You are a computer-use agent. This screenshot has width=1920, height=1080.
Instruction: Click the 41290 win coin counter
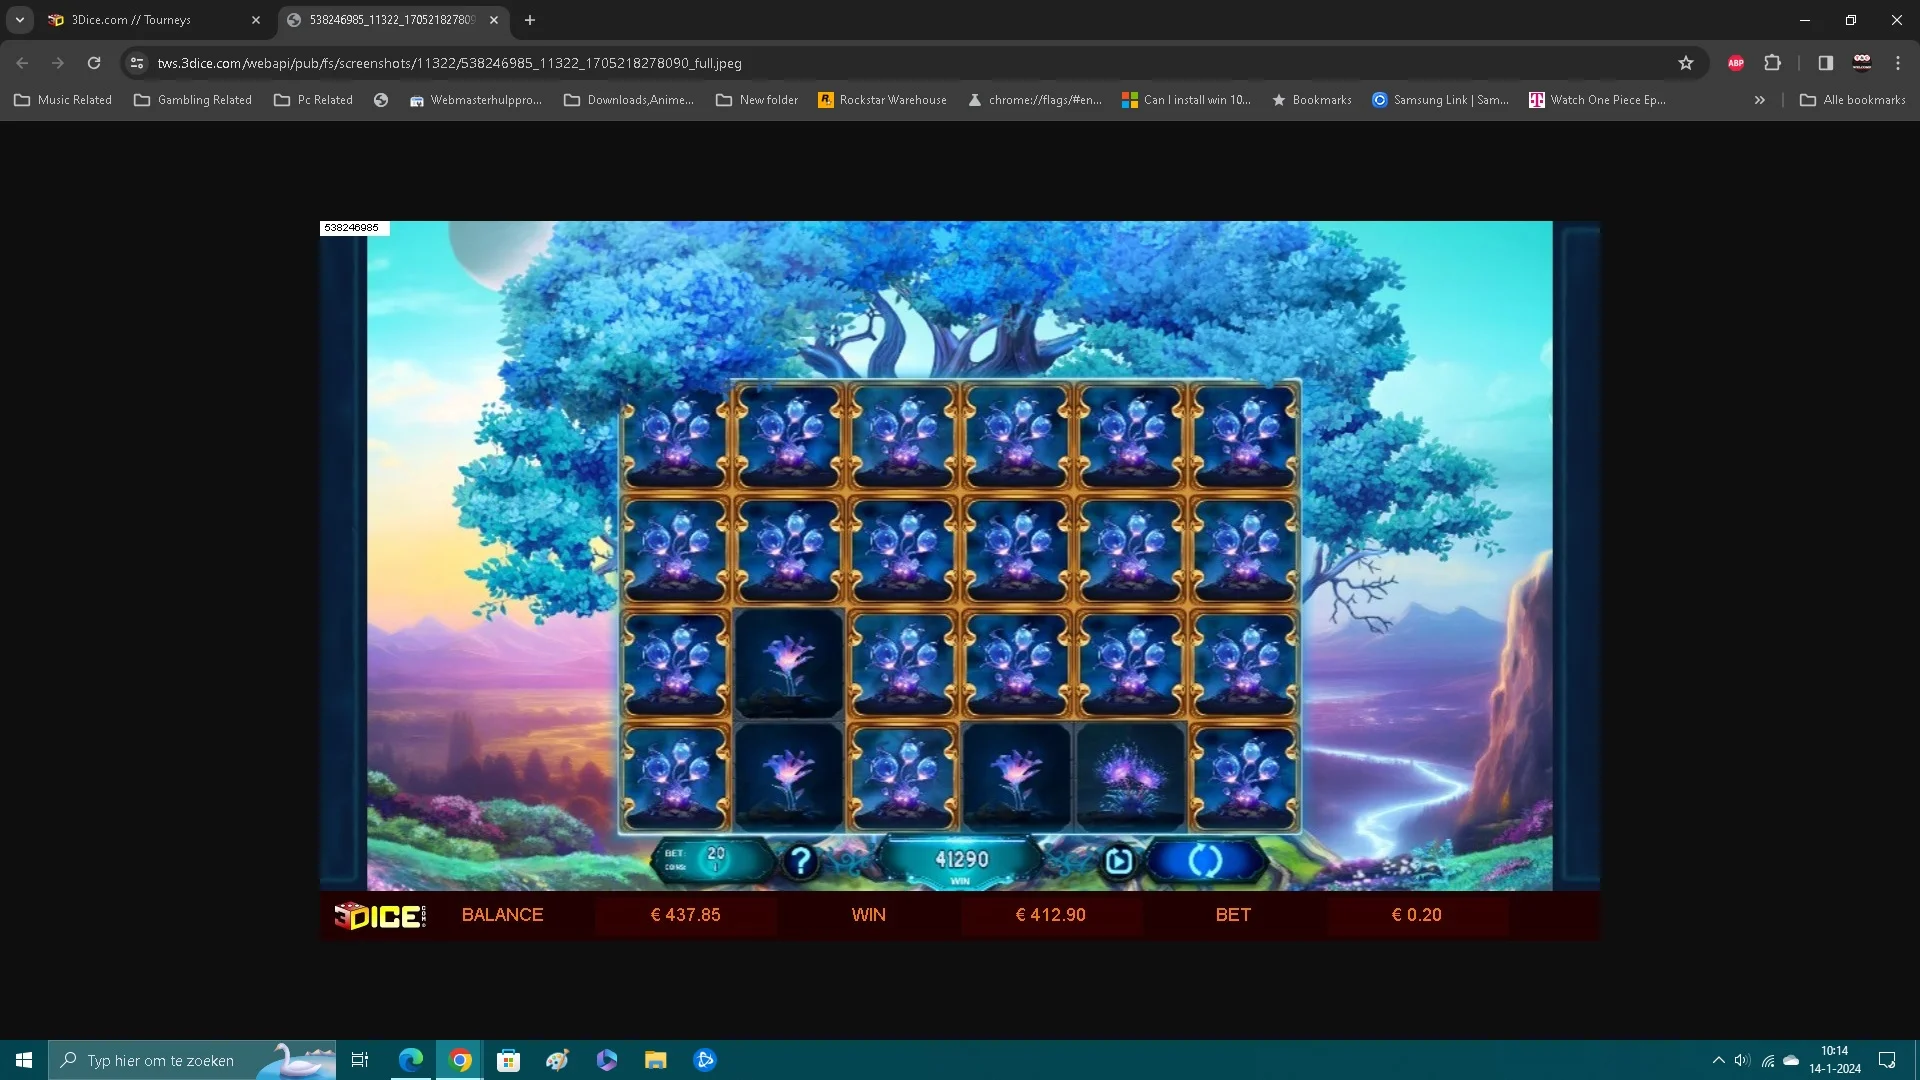click(x=961, y=860)
